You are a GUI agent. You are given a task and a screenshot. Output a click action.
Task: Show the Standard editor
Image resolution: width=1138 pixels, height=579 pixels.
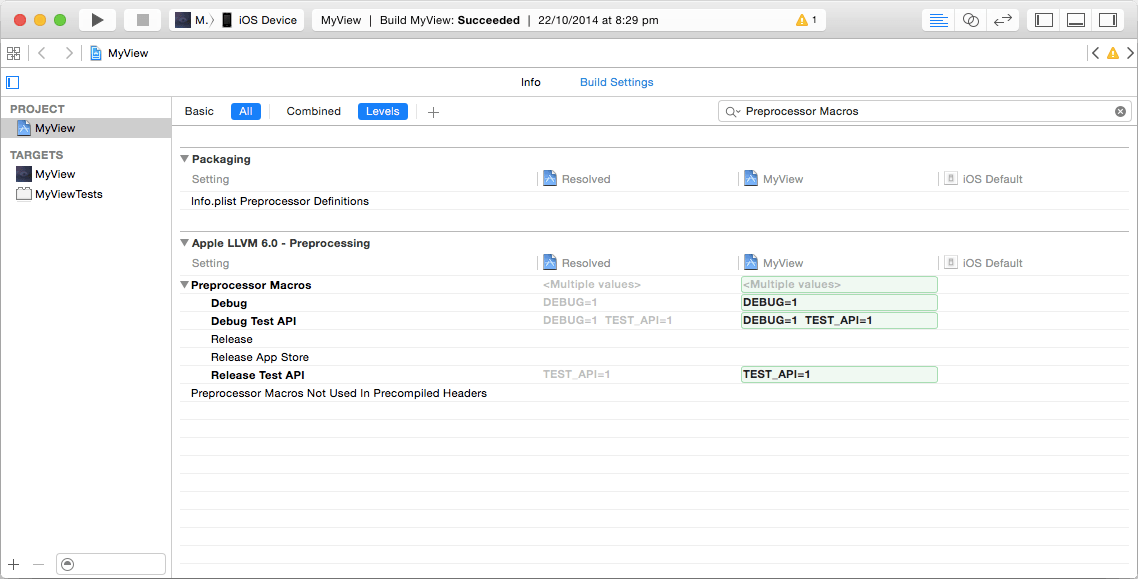(938, 20)
